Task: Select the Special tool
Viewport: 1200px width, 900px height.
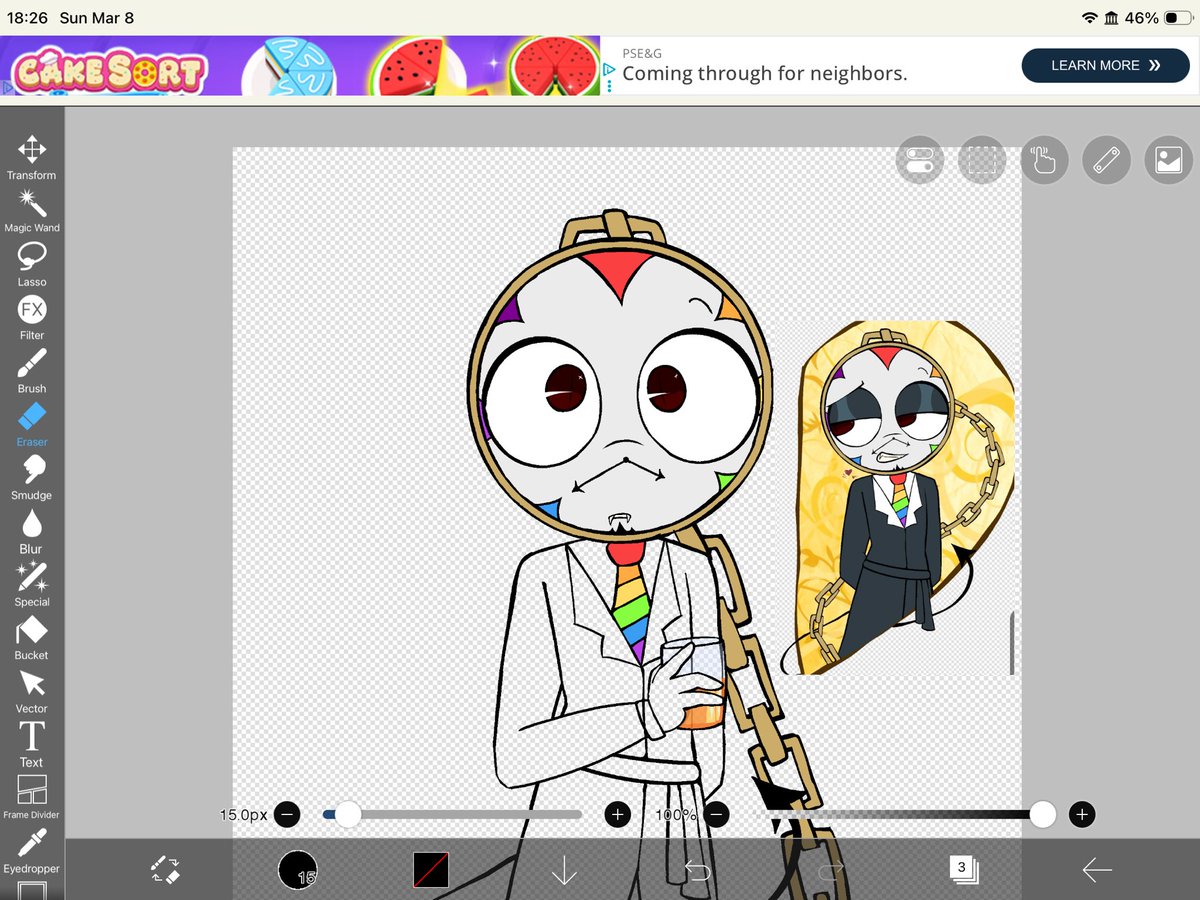Action: pyautogui.click(x=32, y=584)
